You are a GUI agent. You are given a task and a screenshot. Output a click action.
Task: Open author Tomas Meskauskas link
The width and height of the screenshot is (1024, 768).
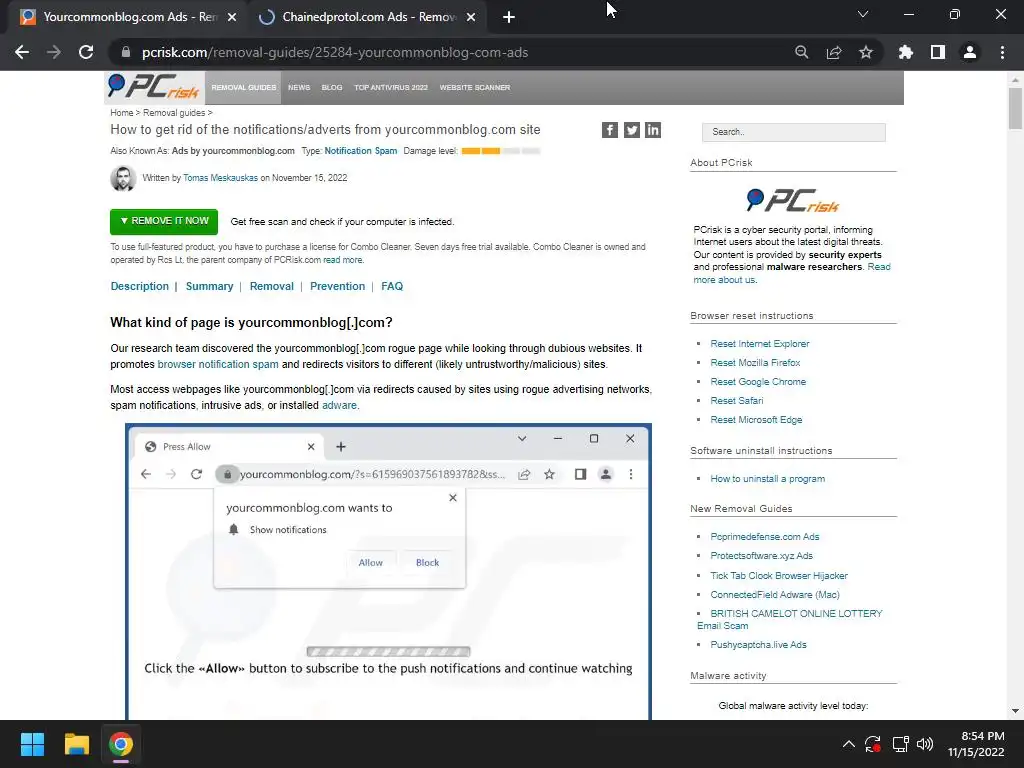coord(220,178)
